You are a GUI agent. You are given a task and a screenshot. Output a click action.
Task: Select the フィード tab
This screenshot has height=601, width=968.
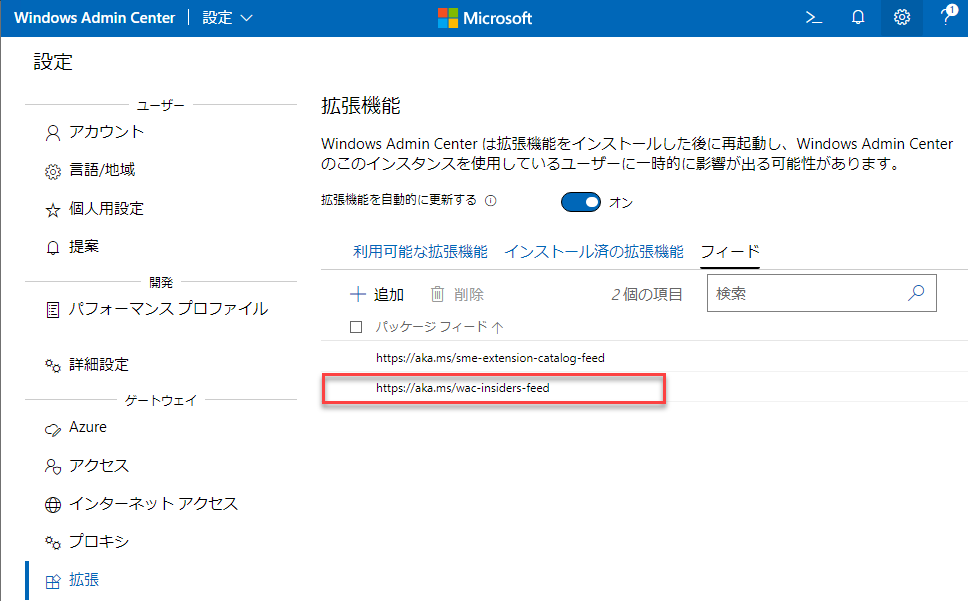click(x=730, y=251)
